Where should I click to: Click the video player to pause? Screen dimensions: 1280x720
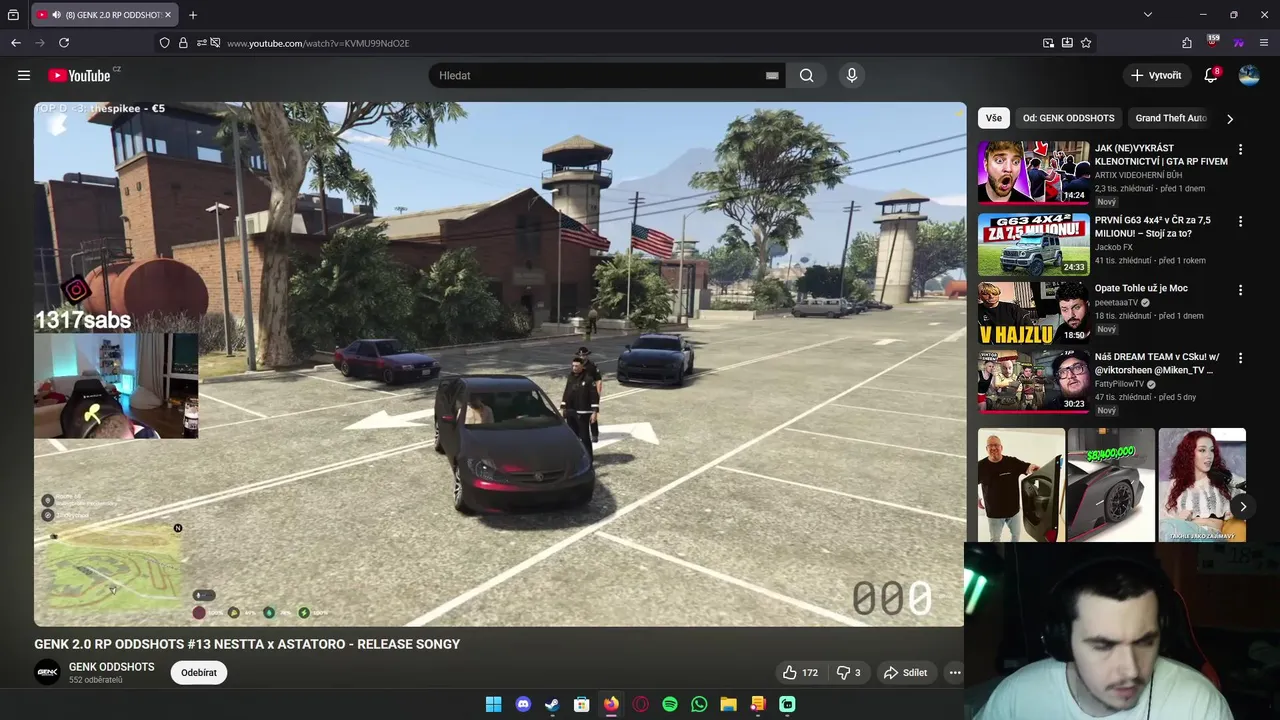[500, 364]
